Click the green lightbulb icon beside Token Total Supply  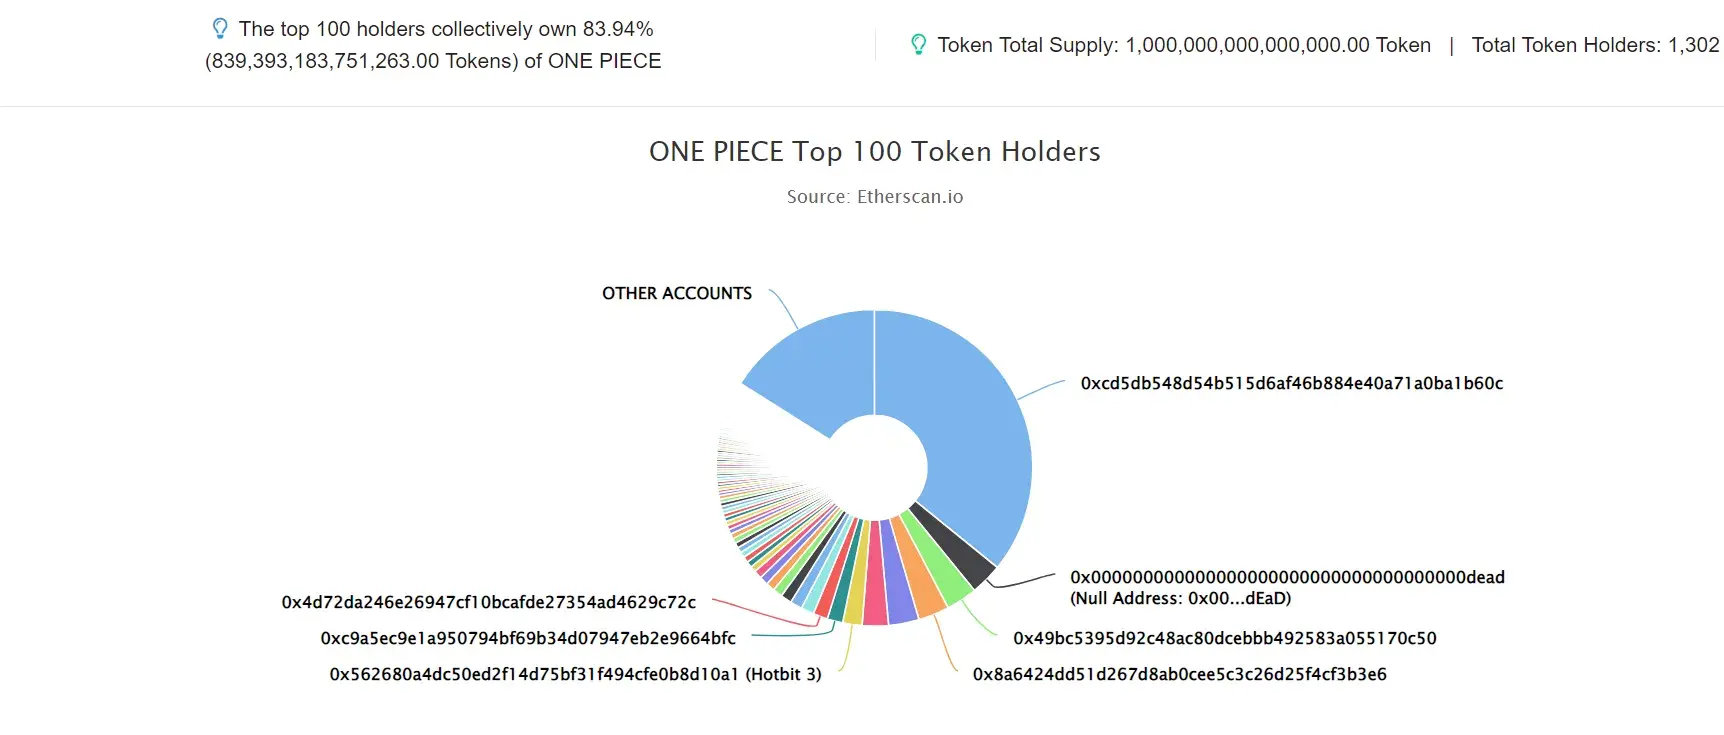tap(918, 44)
